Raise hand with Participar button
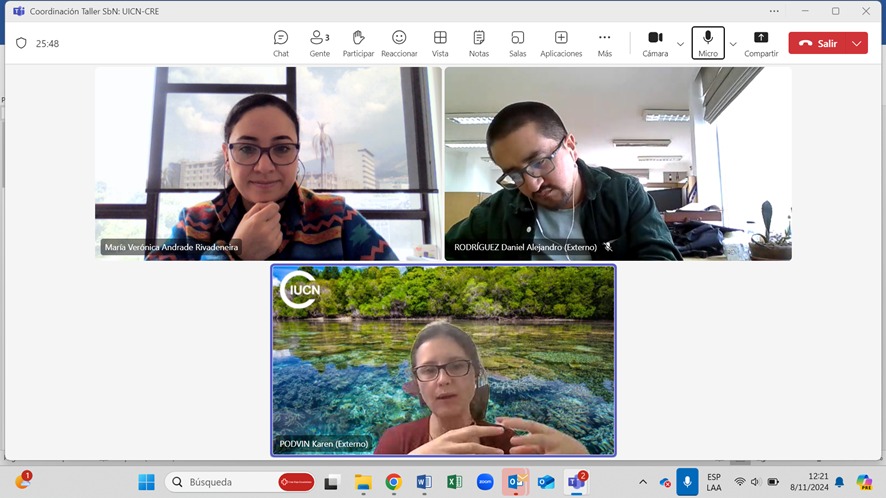This screenshot has width=886, height=498. point(358,43)
